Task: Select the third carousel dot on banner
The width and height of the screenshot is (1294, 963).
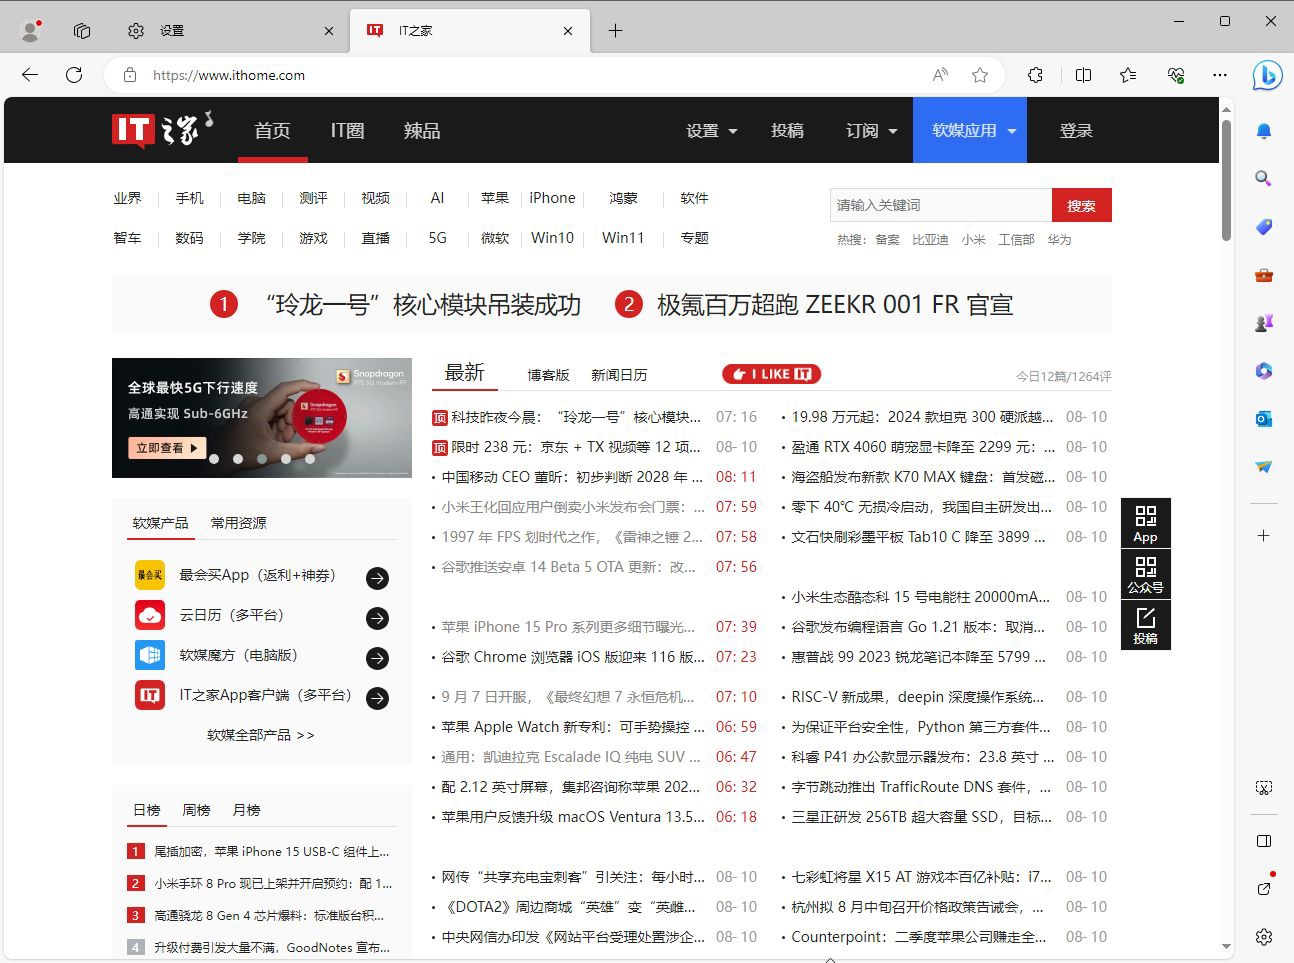Action: coord(262,459)
